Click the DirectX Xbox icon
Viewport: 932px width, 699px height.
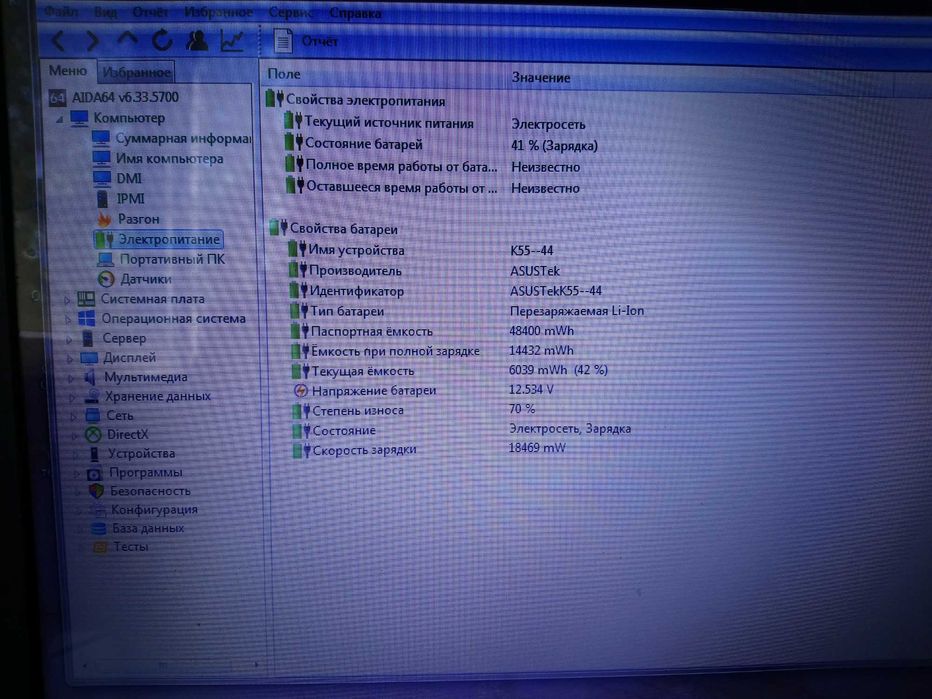tap(93, 434)
